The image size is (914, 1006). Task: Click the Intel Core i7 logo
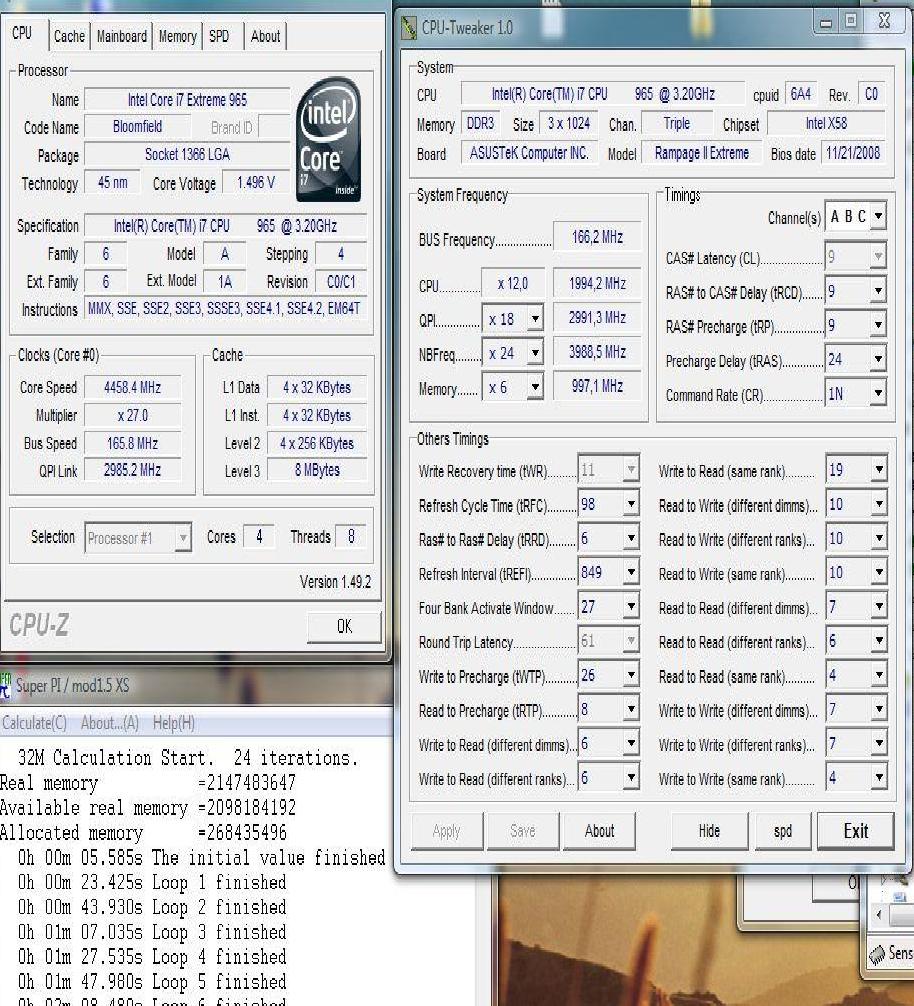coord(328,140)
